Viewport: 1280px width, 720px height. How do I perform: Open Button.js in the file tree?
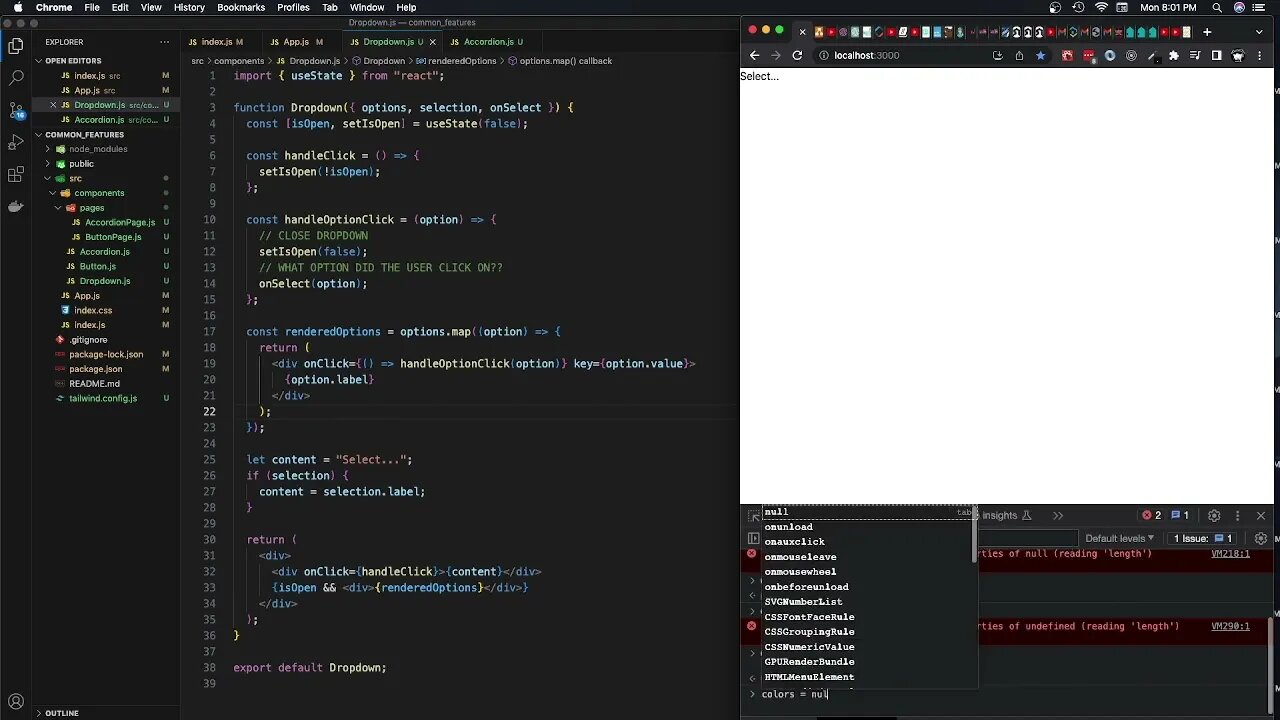point(97,266)
